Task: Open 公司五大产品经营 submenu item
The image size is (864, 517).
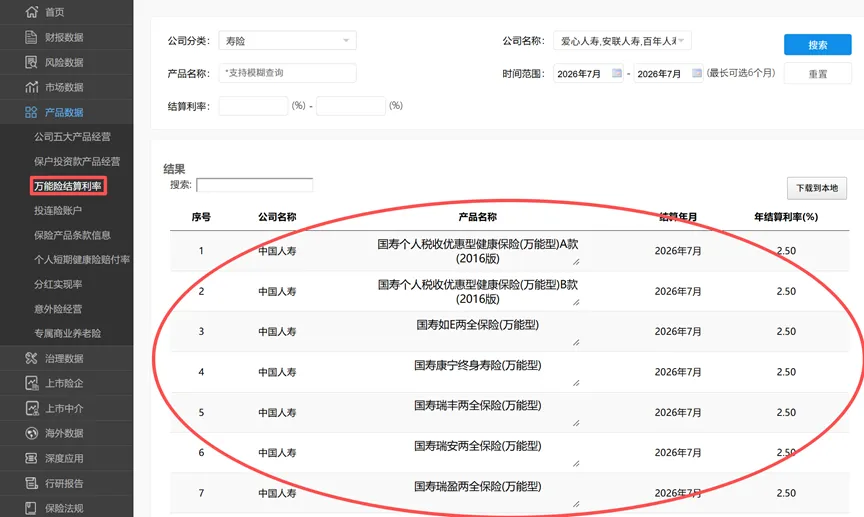Action: click(72, 137)
